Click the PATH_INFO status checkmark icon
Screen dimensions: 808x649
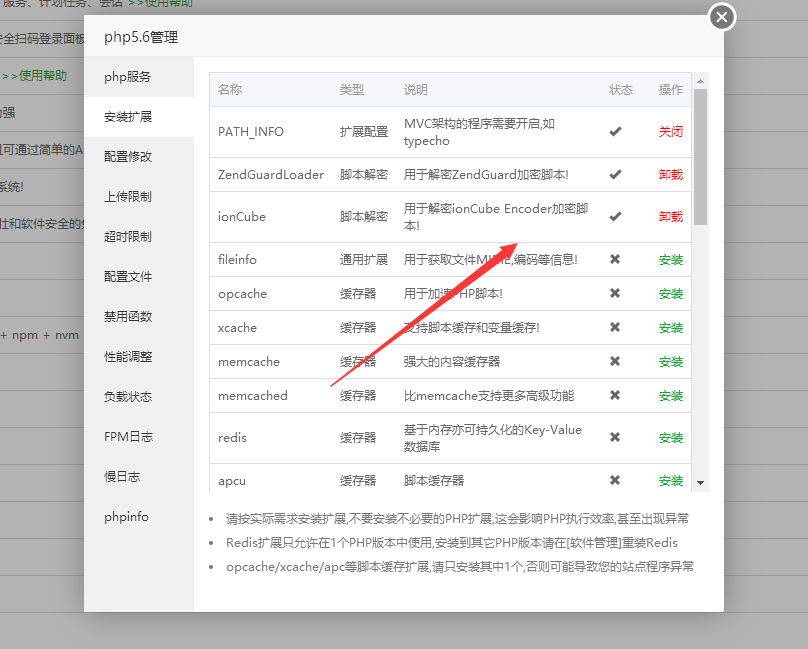615,131
